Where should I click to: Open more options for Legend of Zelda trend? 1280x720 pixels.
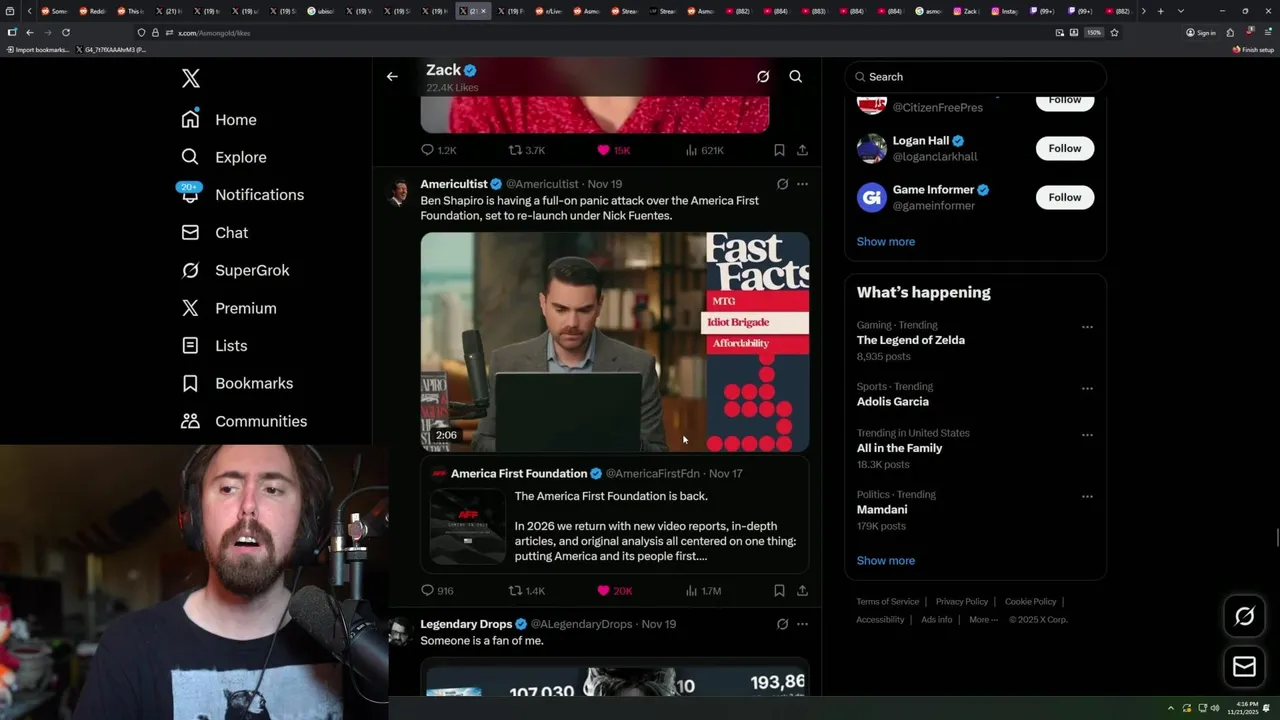point(1087,327)
